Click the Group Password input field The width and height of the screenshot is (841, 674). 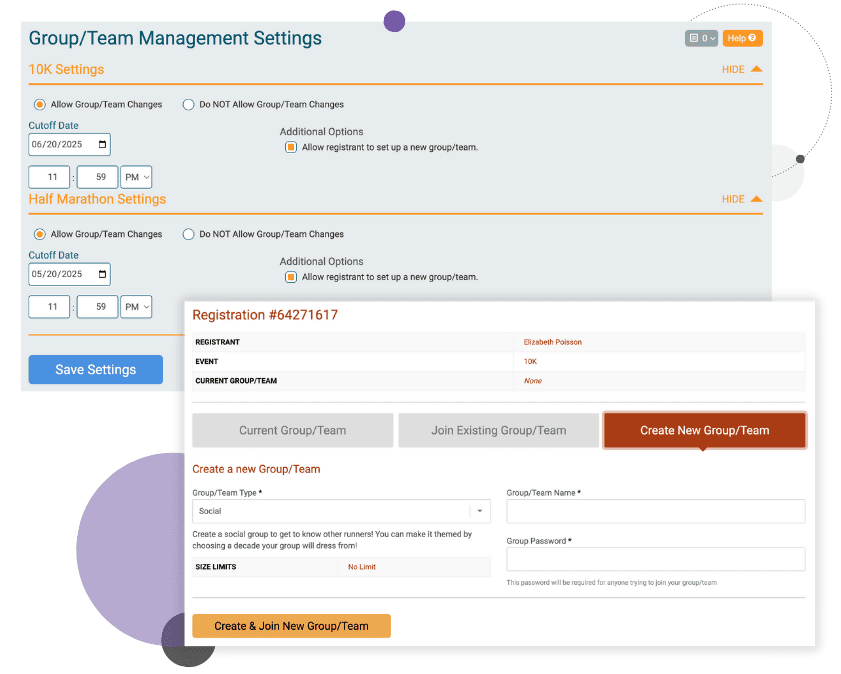coord(655,559)
